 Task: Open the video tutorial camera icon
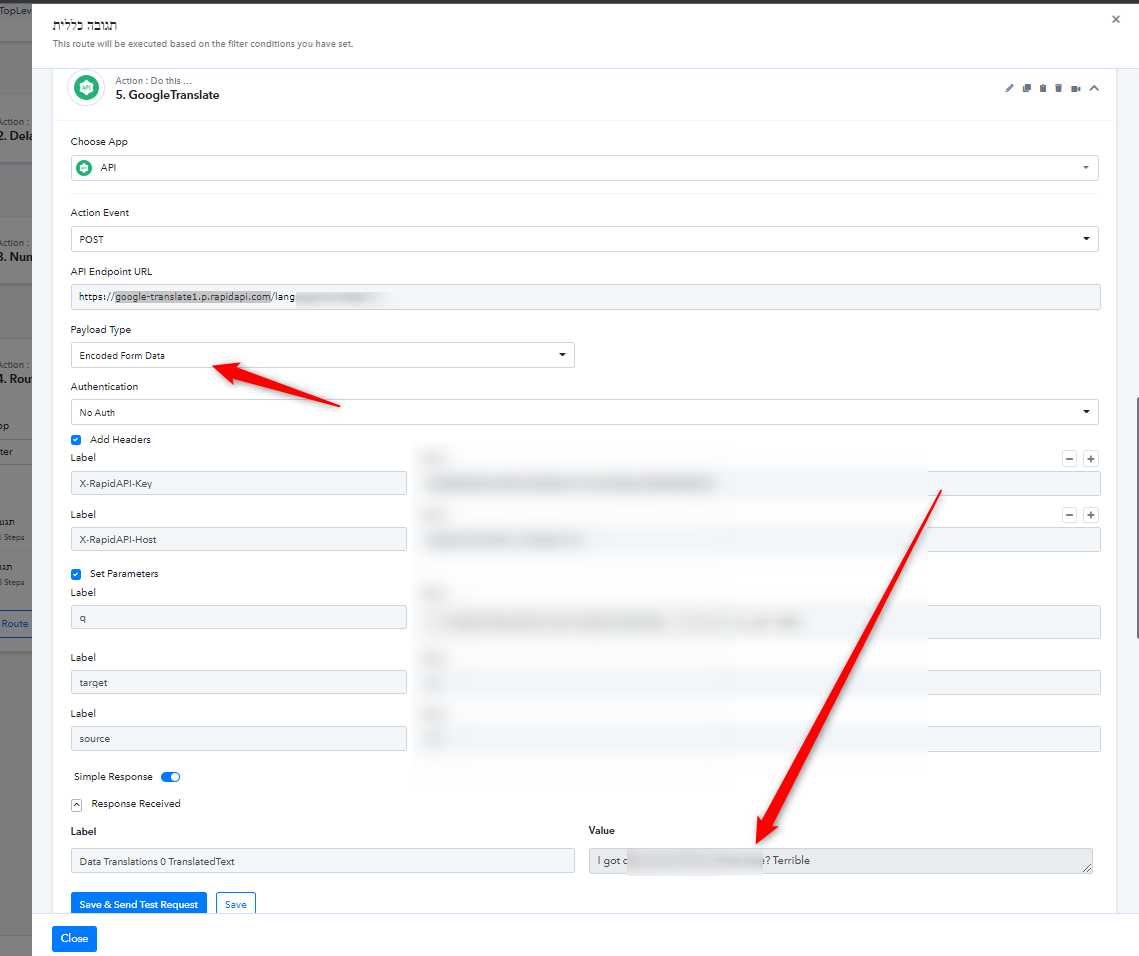click(x=1076, y=88)
